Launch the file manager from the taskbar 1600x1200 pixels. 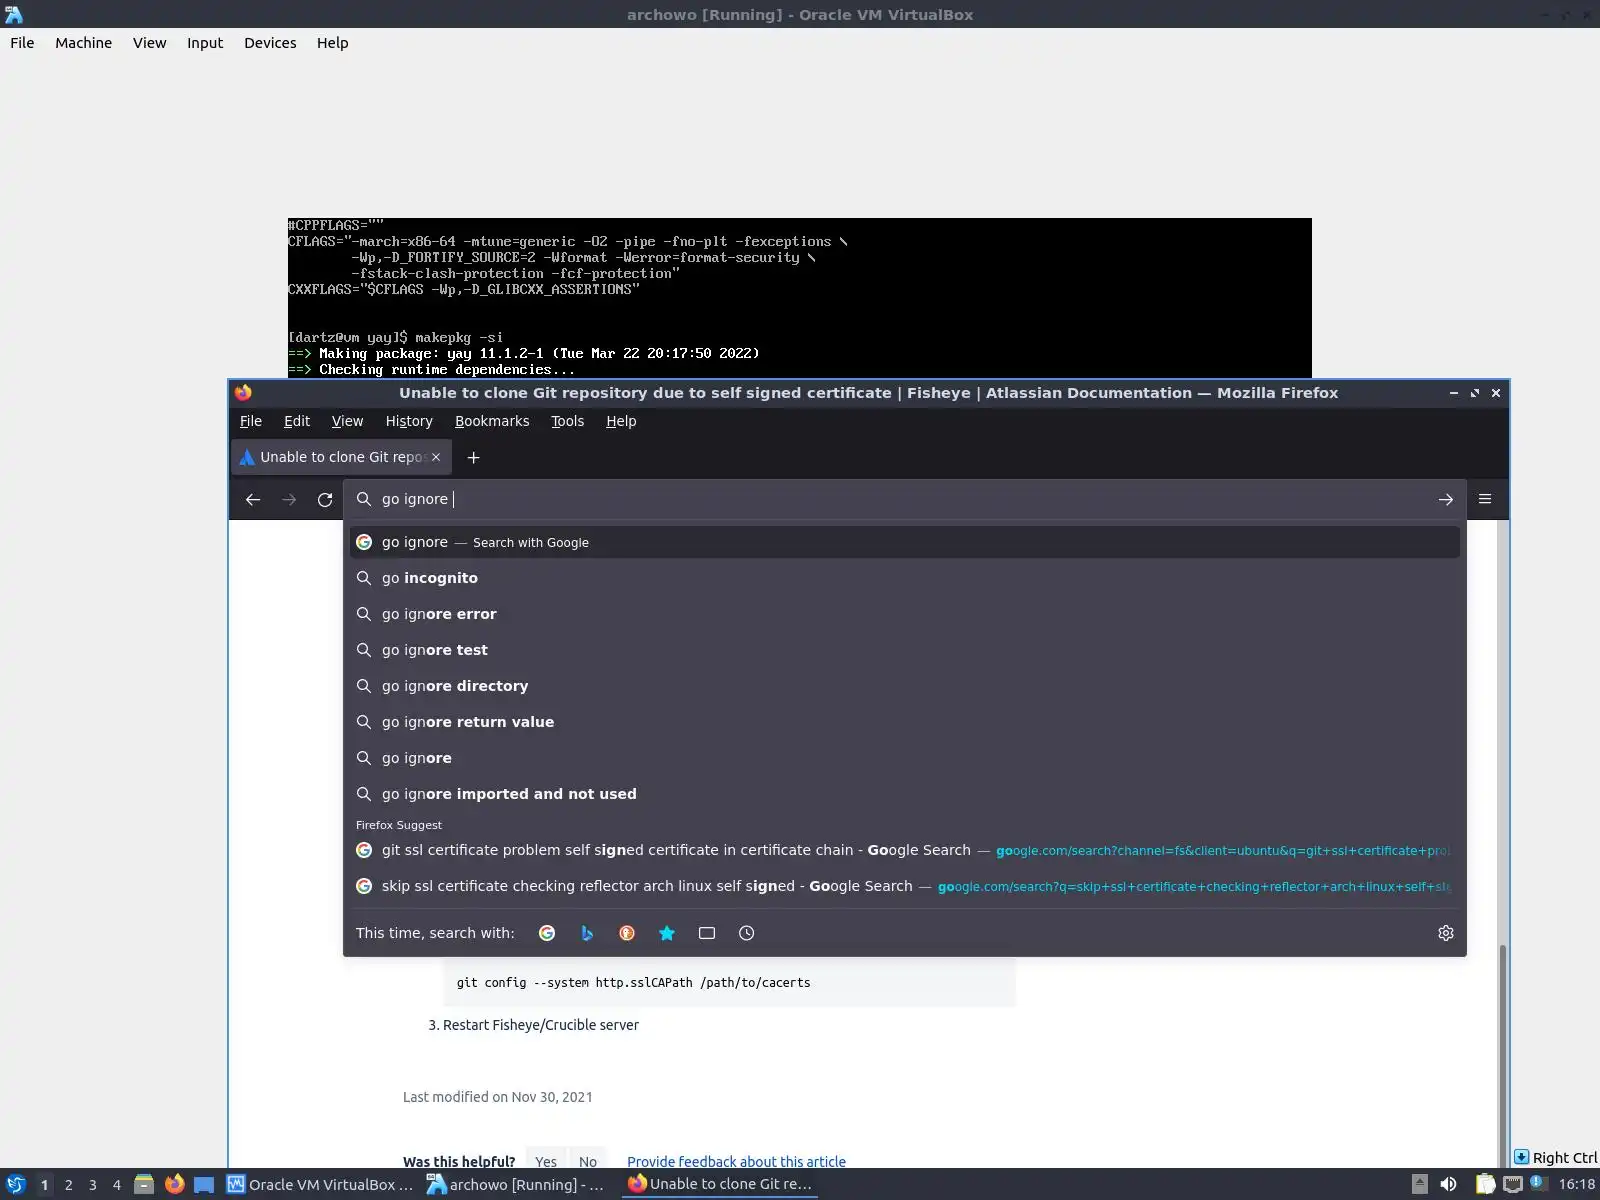click(144, 1185)
